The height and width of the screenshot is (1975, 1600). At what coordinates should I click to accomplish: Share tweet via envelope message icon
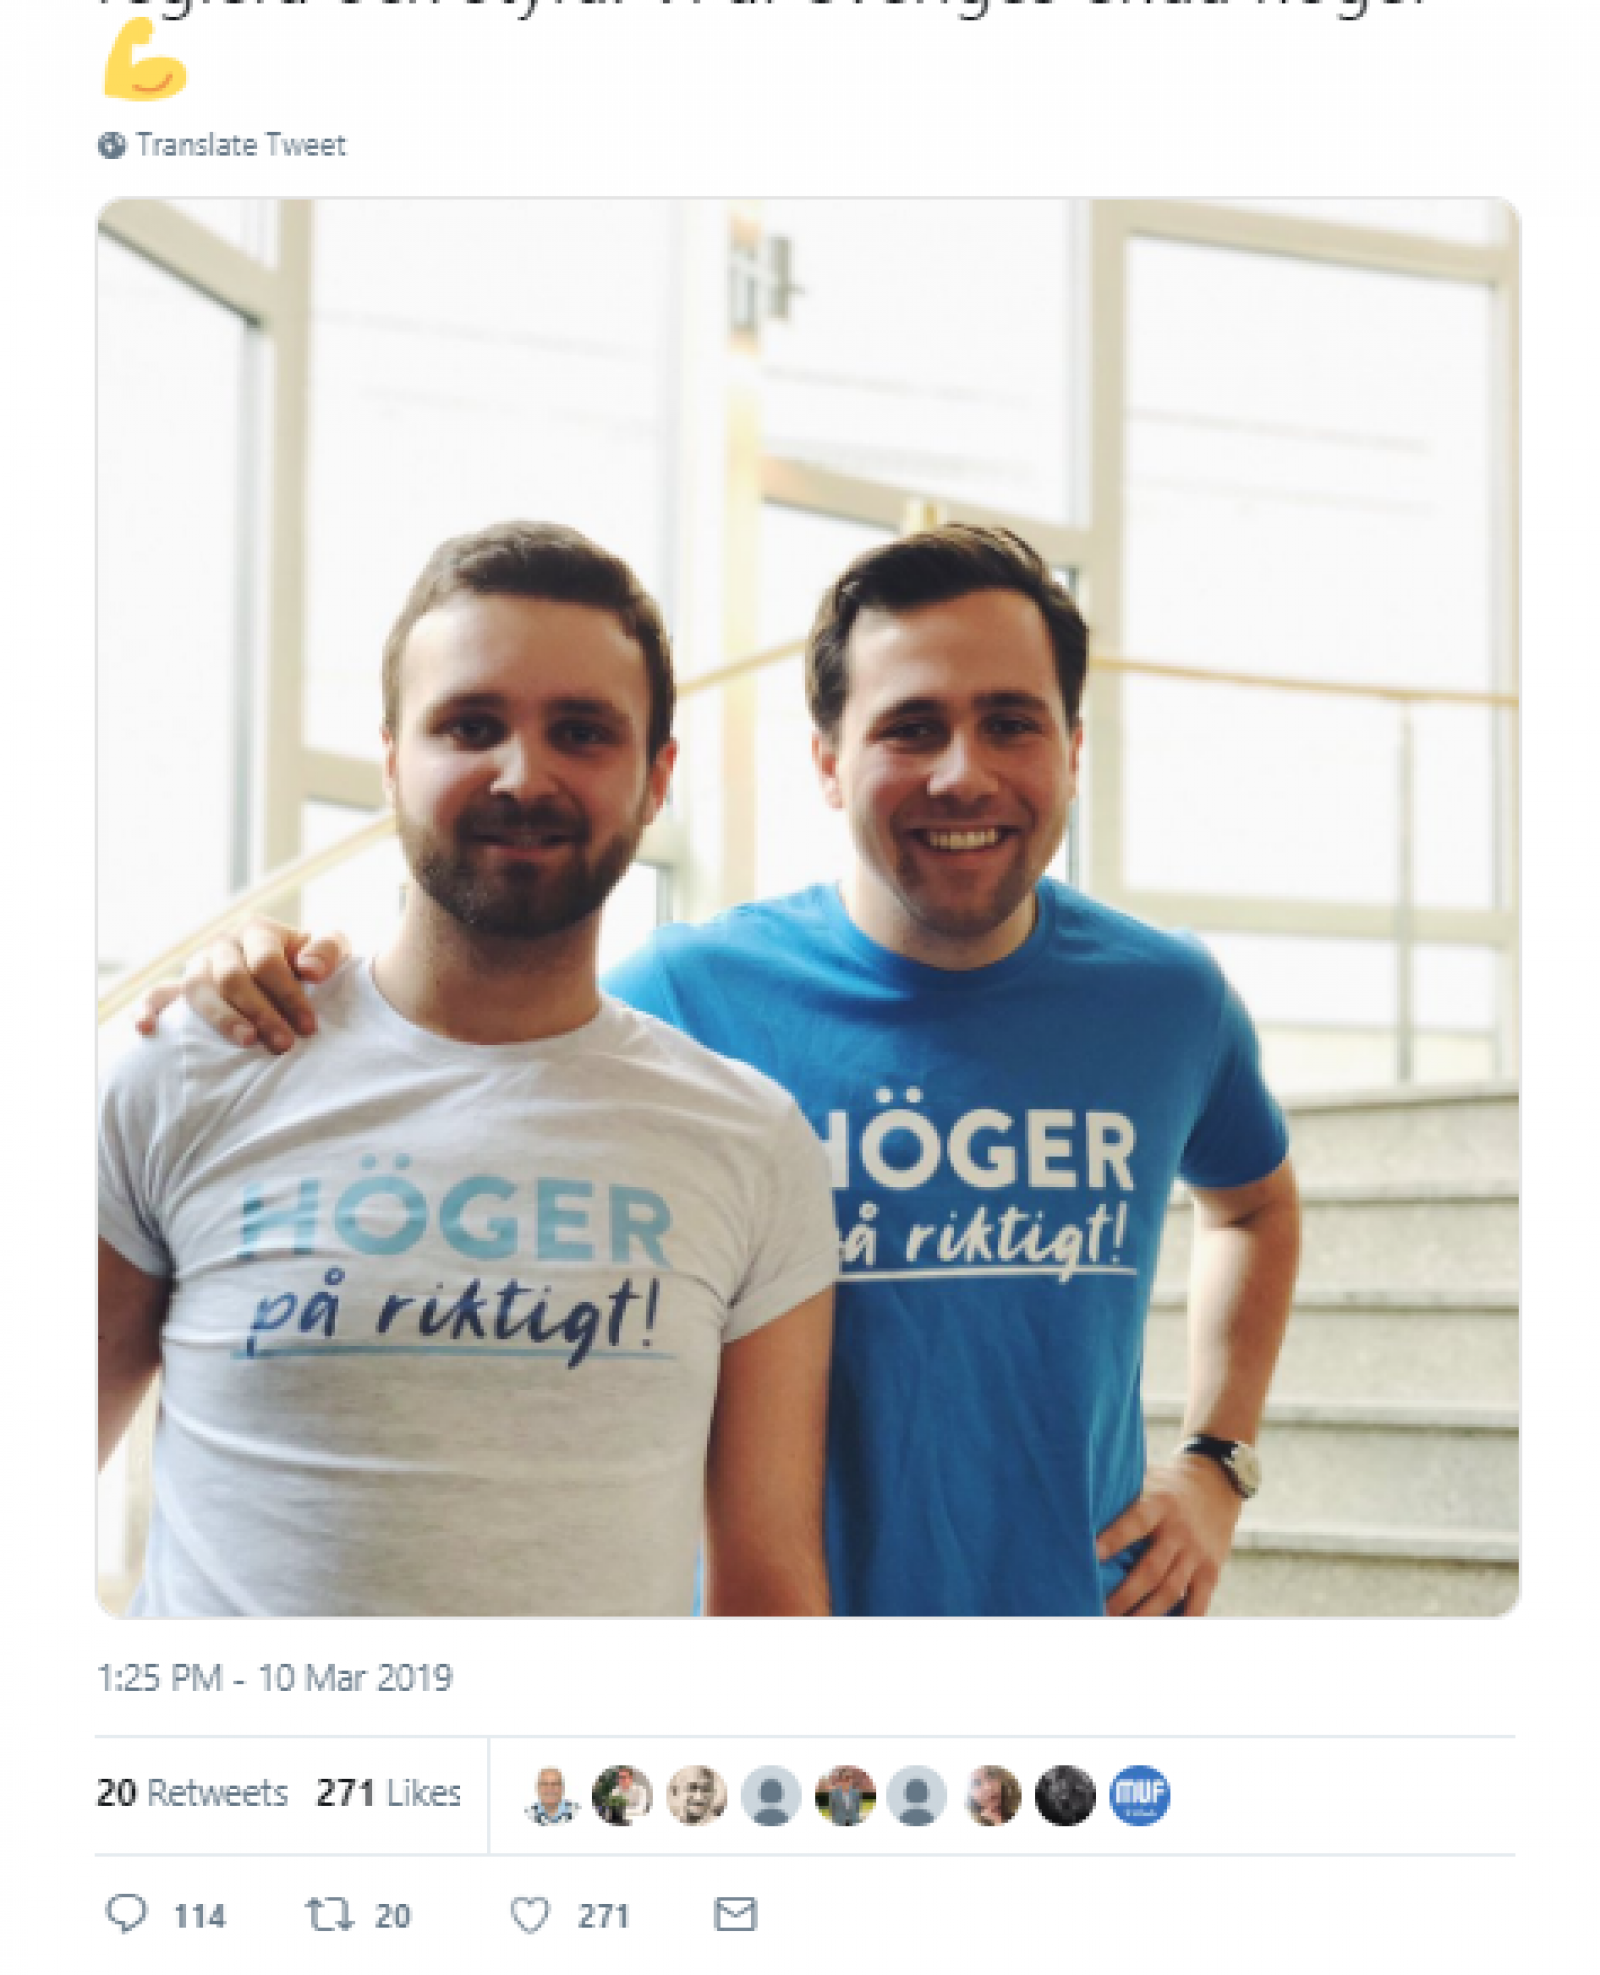(x=735, y=1914)
